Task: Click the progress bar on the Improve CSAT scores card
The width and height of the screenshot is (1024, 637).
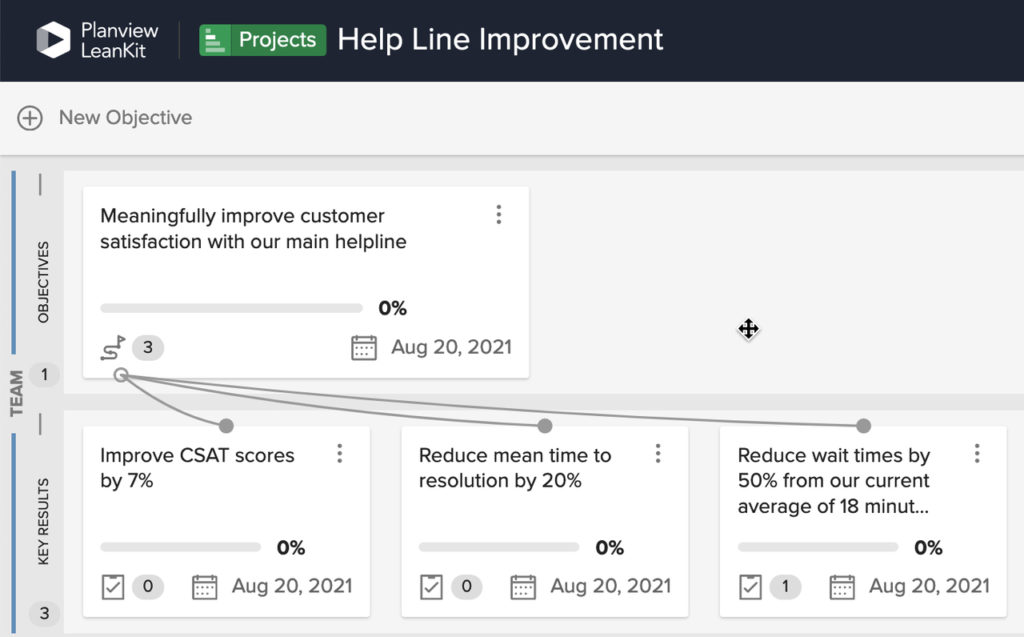Action: coord(180,547)
